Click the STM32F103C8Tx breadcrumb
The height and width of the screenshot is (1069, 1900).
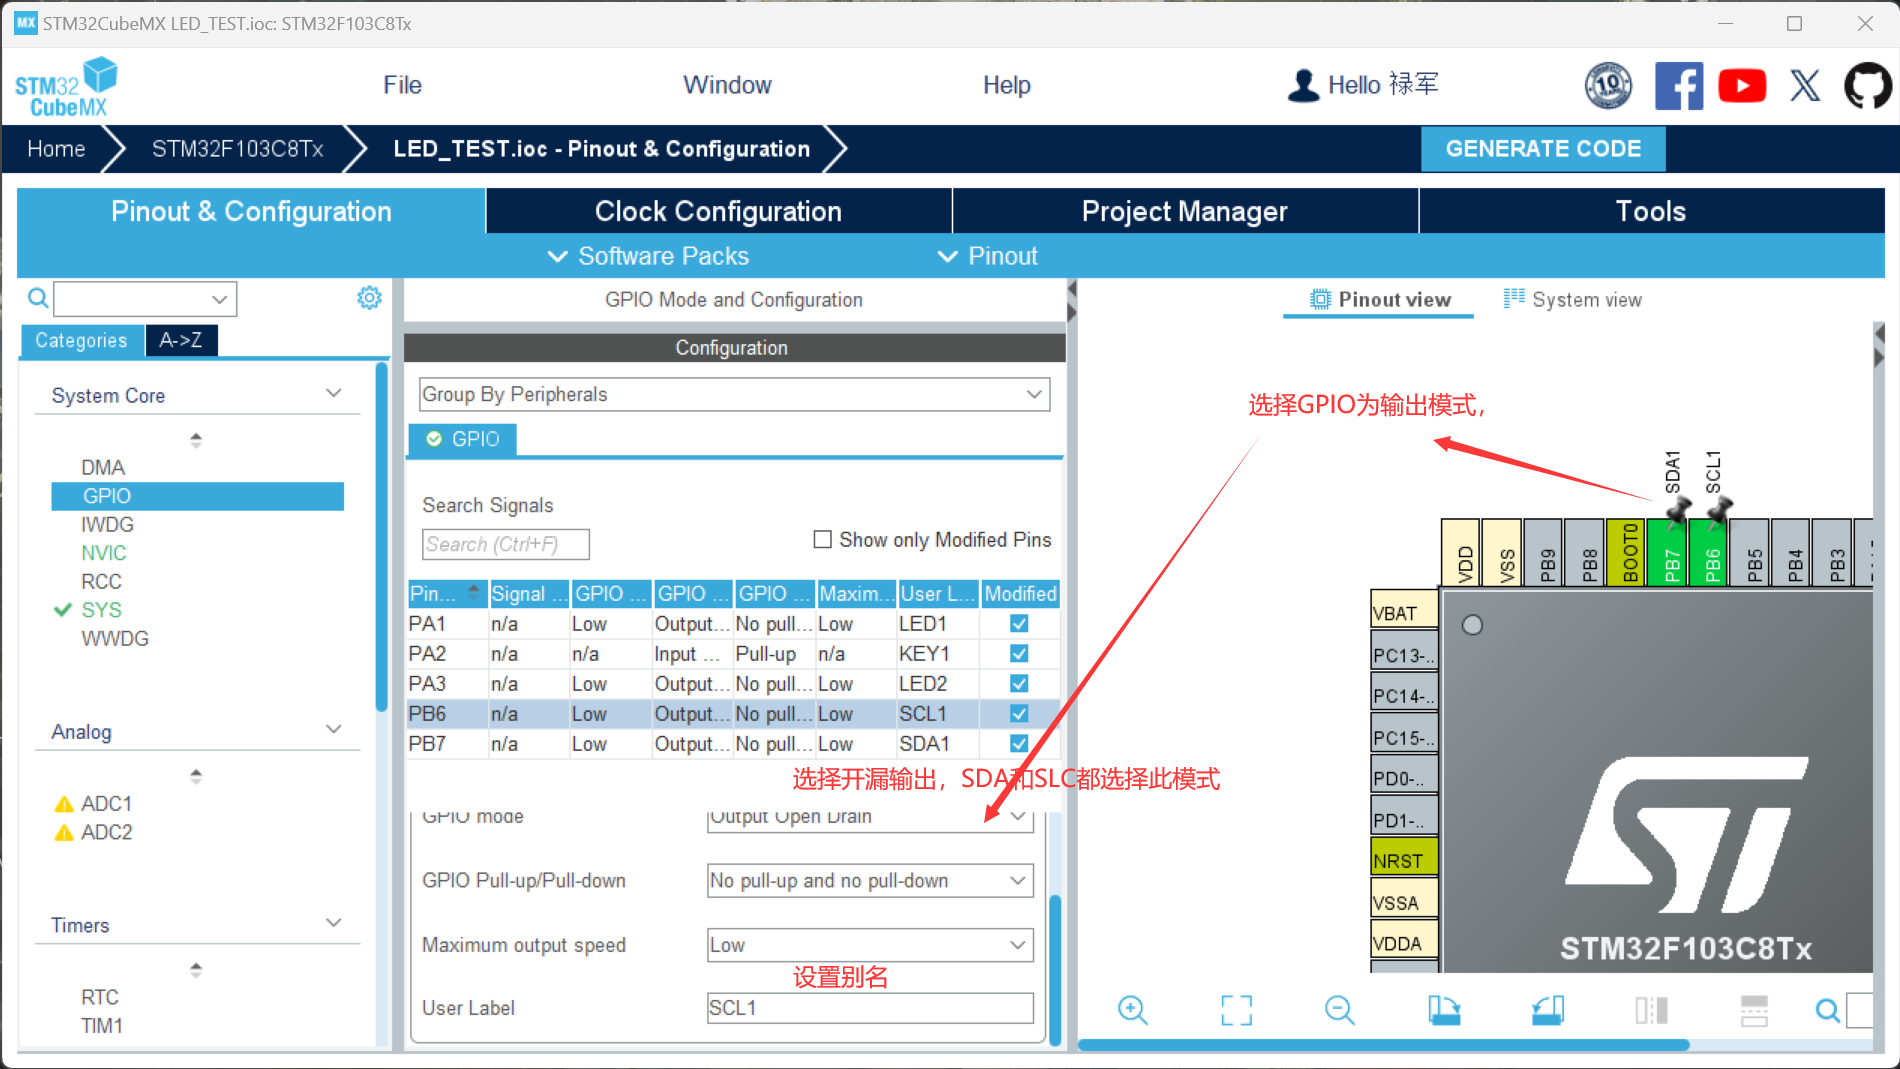(237, 149)
